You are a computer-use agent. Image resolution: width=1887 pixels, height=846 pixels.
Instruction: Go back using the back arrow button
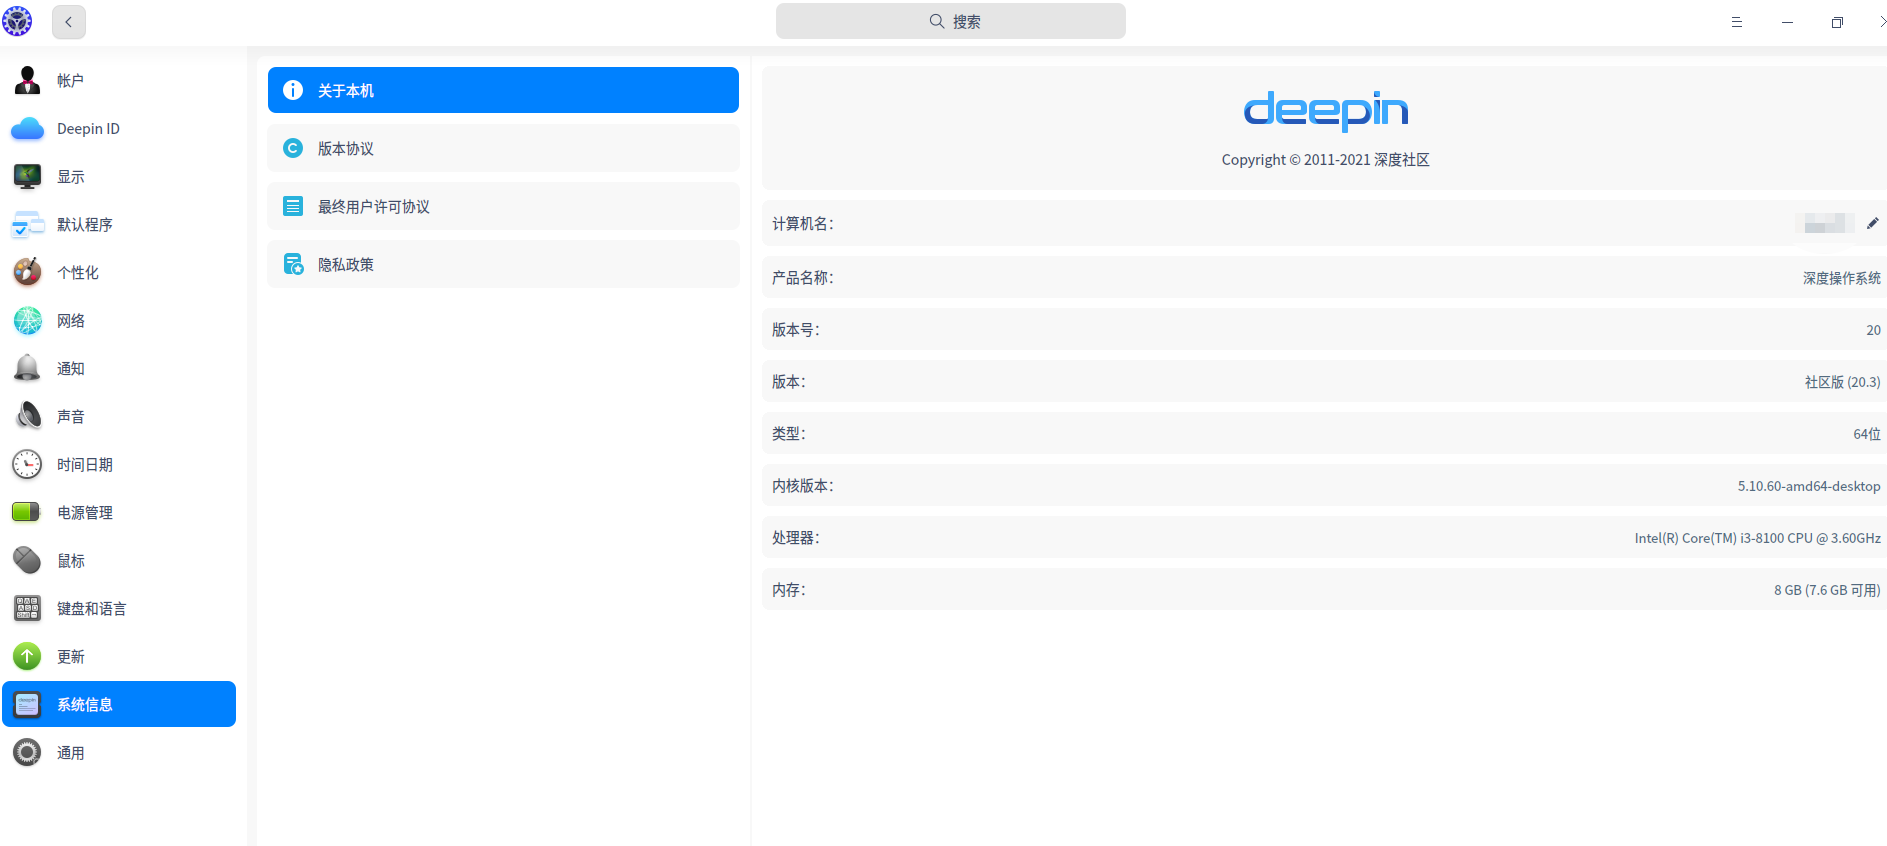69,22
